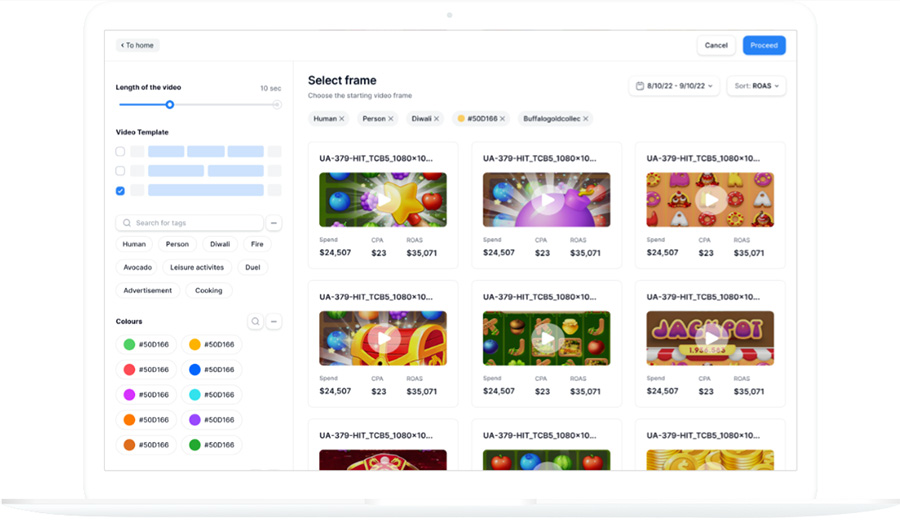
Task: Remove the Person filter chip
Action: tap(391, 119)
